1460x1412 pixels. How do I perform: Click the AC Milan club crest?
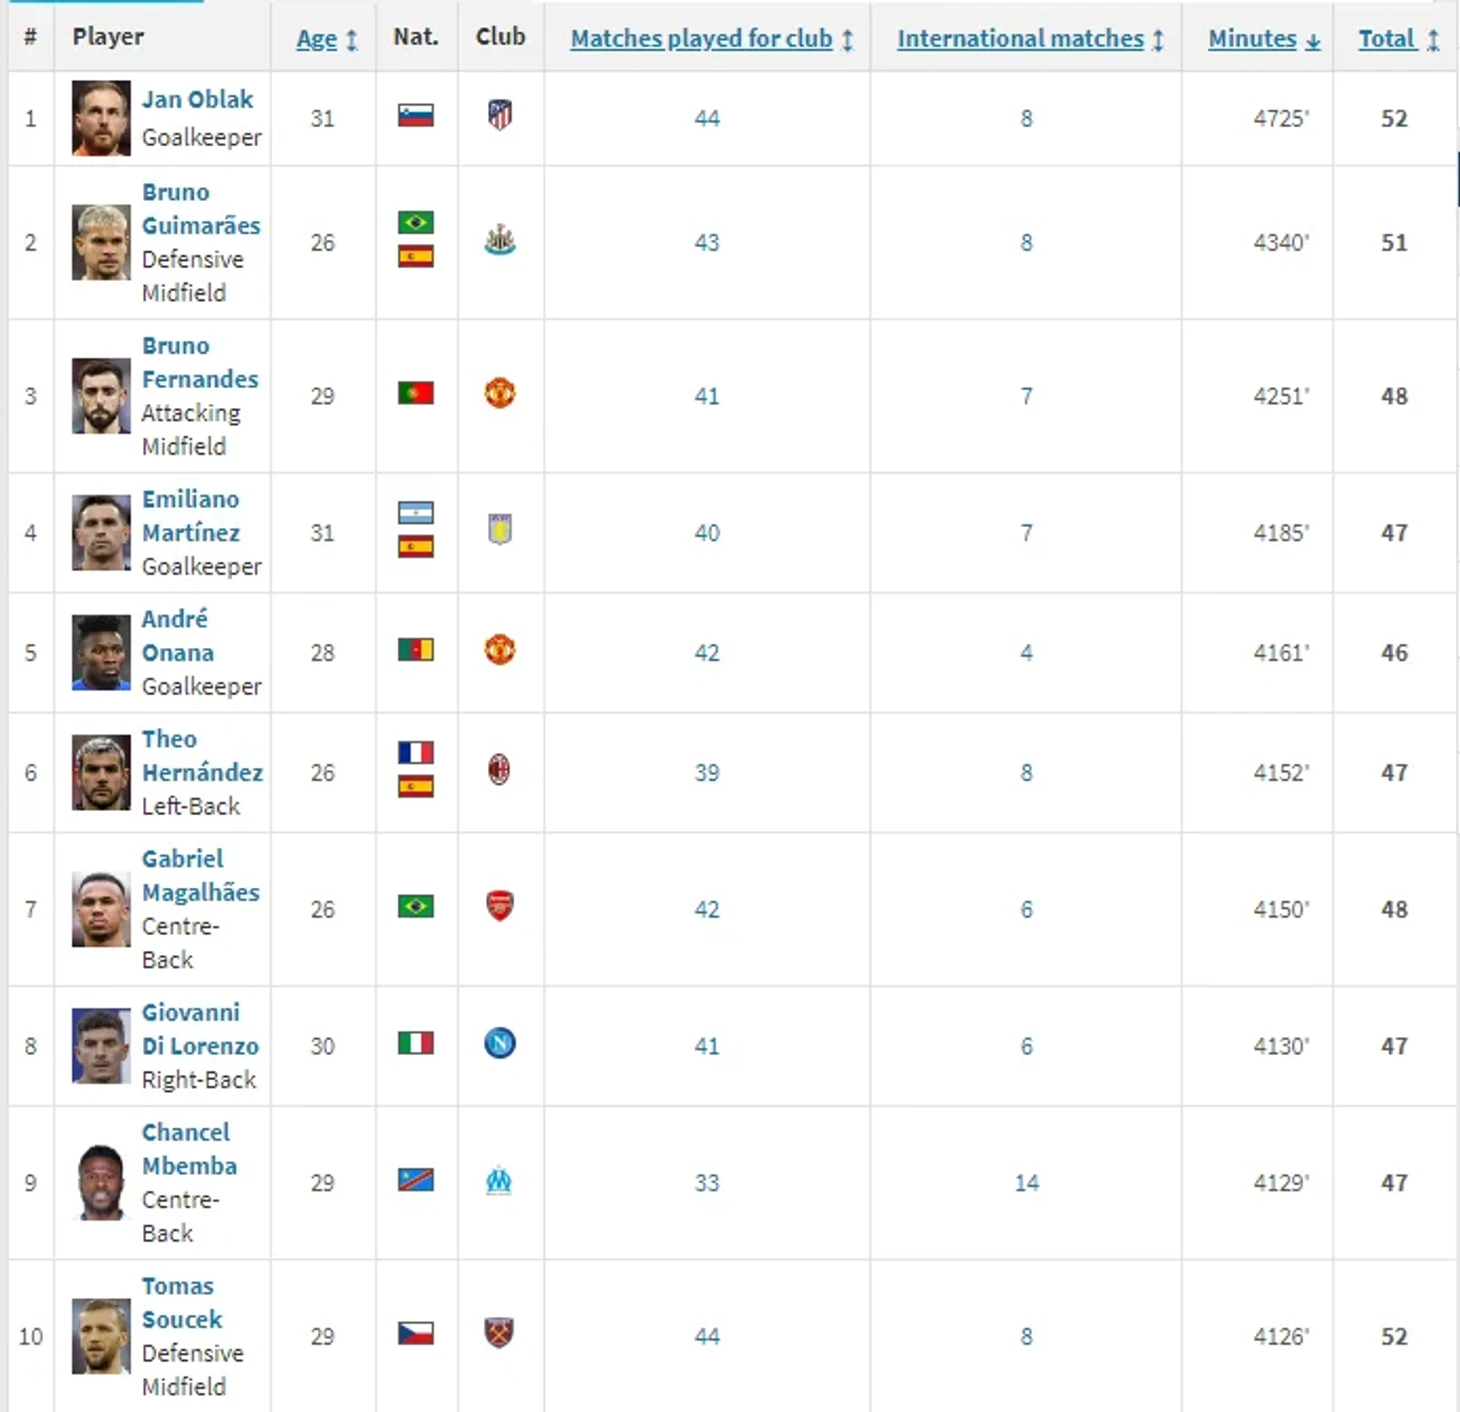pos(499,769)
